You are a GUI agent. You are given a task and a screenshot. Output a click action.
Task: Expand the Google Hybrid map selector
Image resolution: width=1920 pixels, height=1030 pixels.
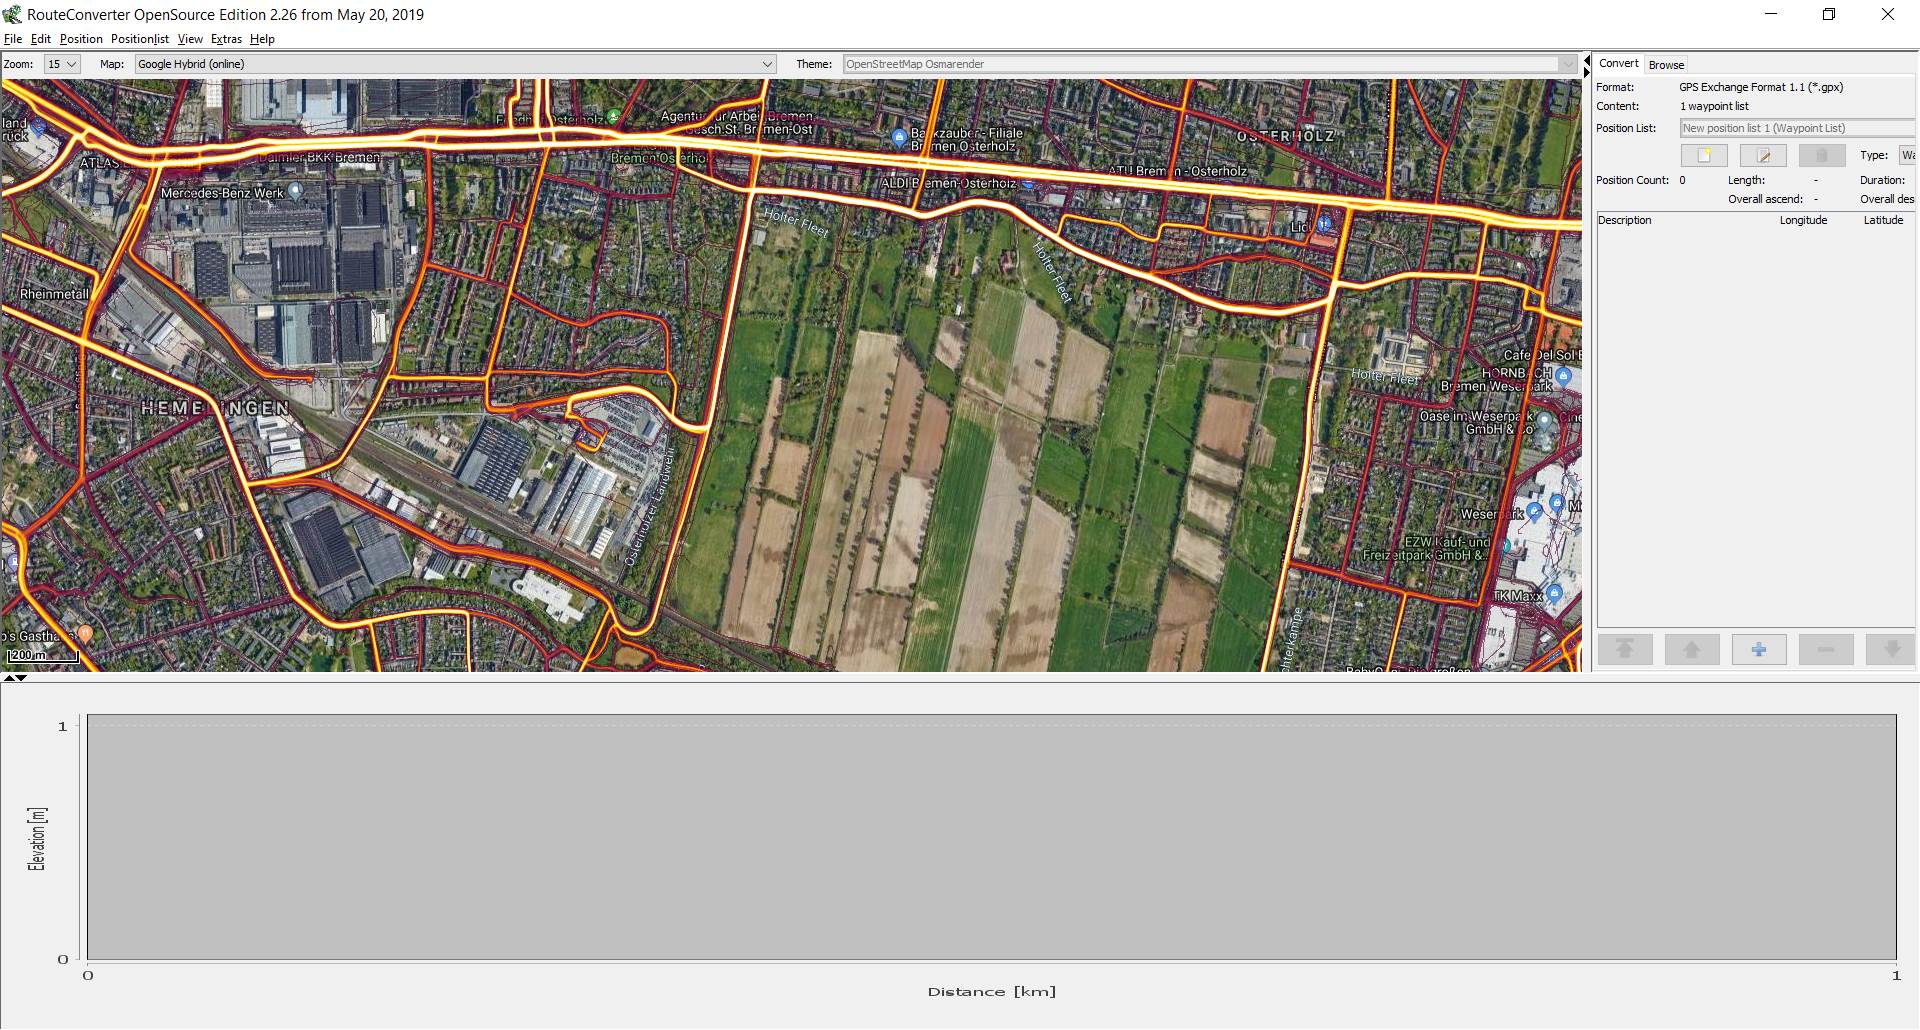[767, 64]
